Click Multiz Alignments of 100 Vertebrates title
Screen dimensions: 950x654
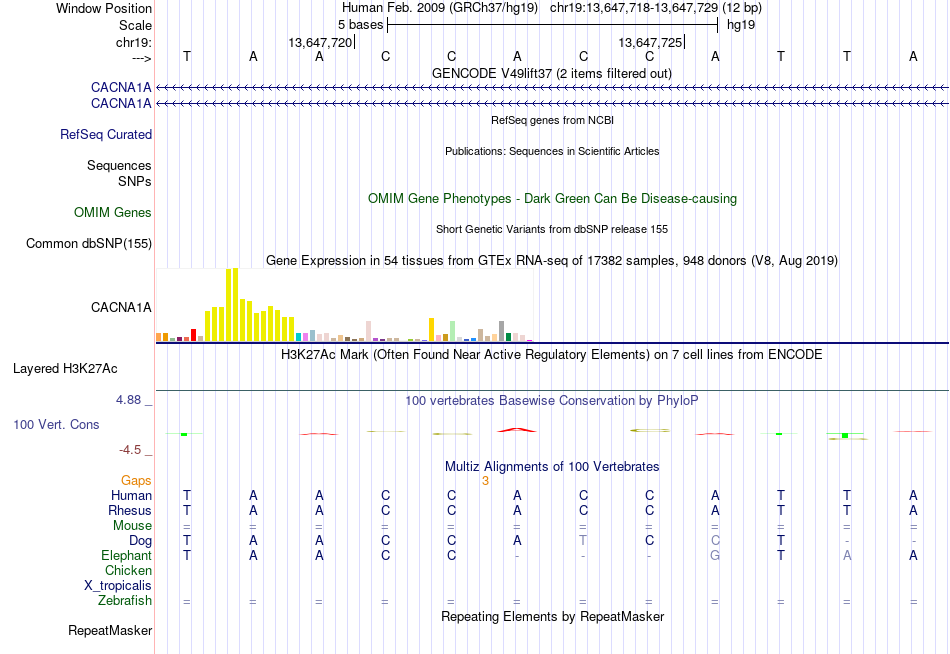click(552, 467)
